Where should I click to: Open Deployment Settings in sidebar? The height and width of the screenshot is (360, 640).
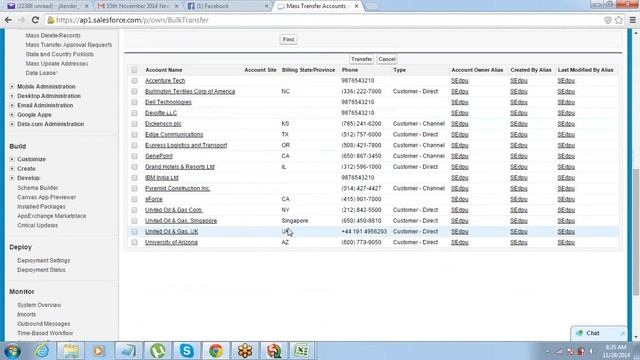[x=44, y=260]
